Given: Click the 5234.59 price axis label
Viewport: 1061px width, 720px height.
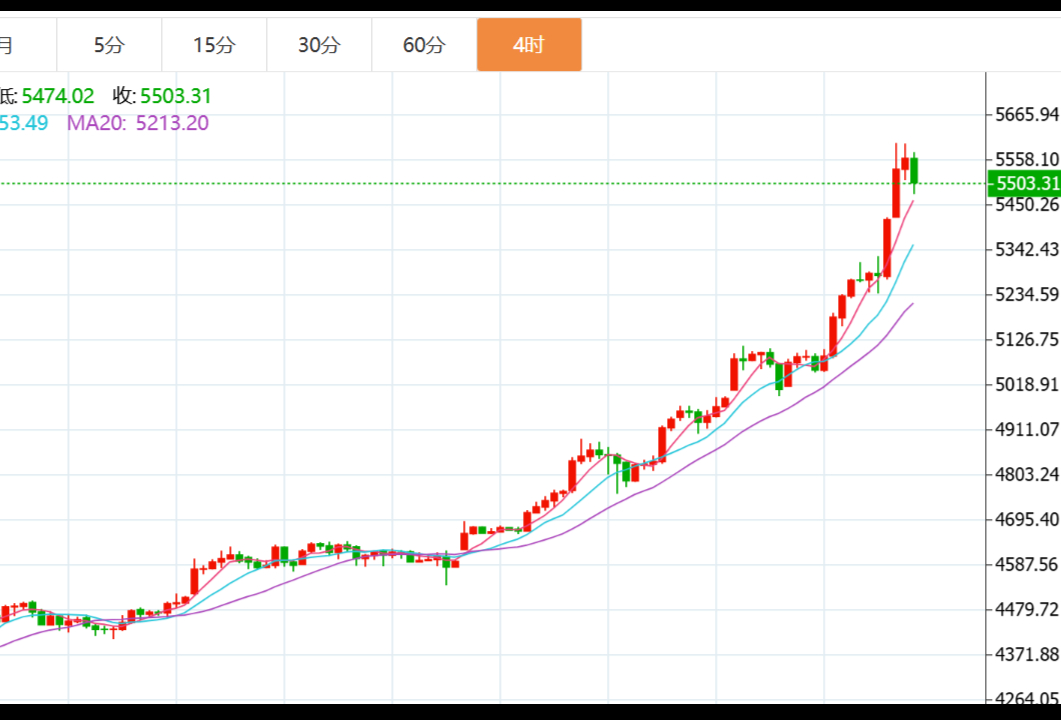Looking at the screenshot, I should [1026, 294].
